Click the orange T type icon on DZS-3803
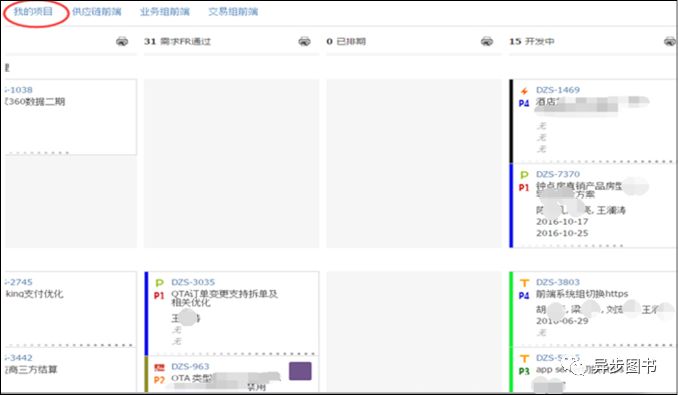The width and height of the screenshot is (678, 395). pos(524,283)
